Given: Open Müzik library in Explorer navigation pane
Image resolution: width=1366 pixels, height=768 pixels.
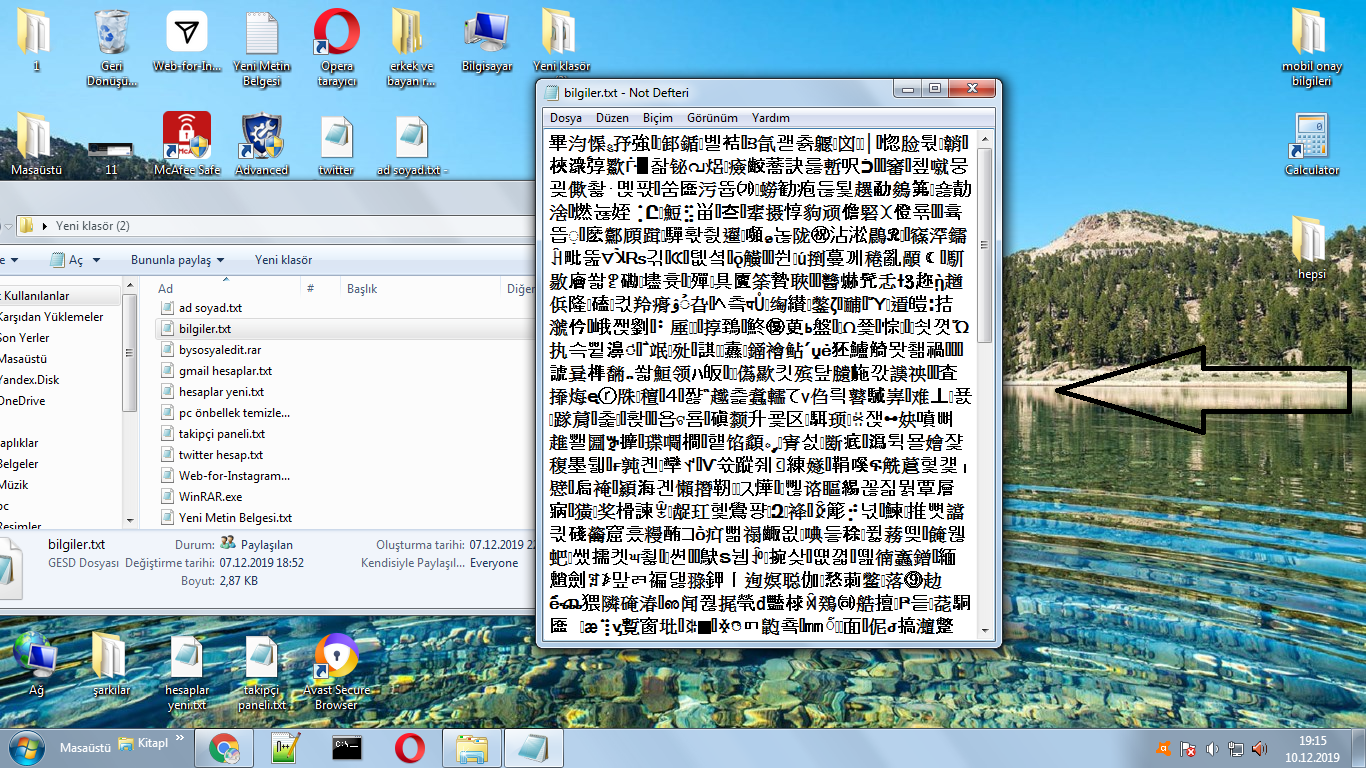Looking at the screenshot, I should click(x=14, y=485).
